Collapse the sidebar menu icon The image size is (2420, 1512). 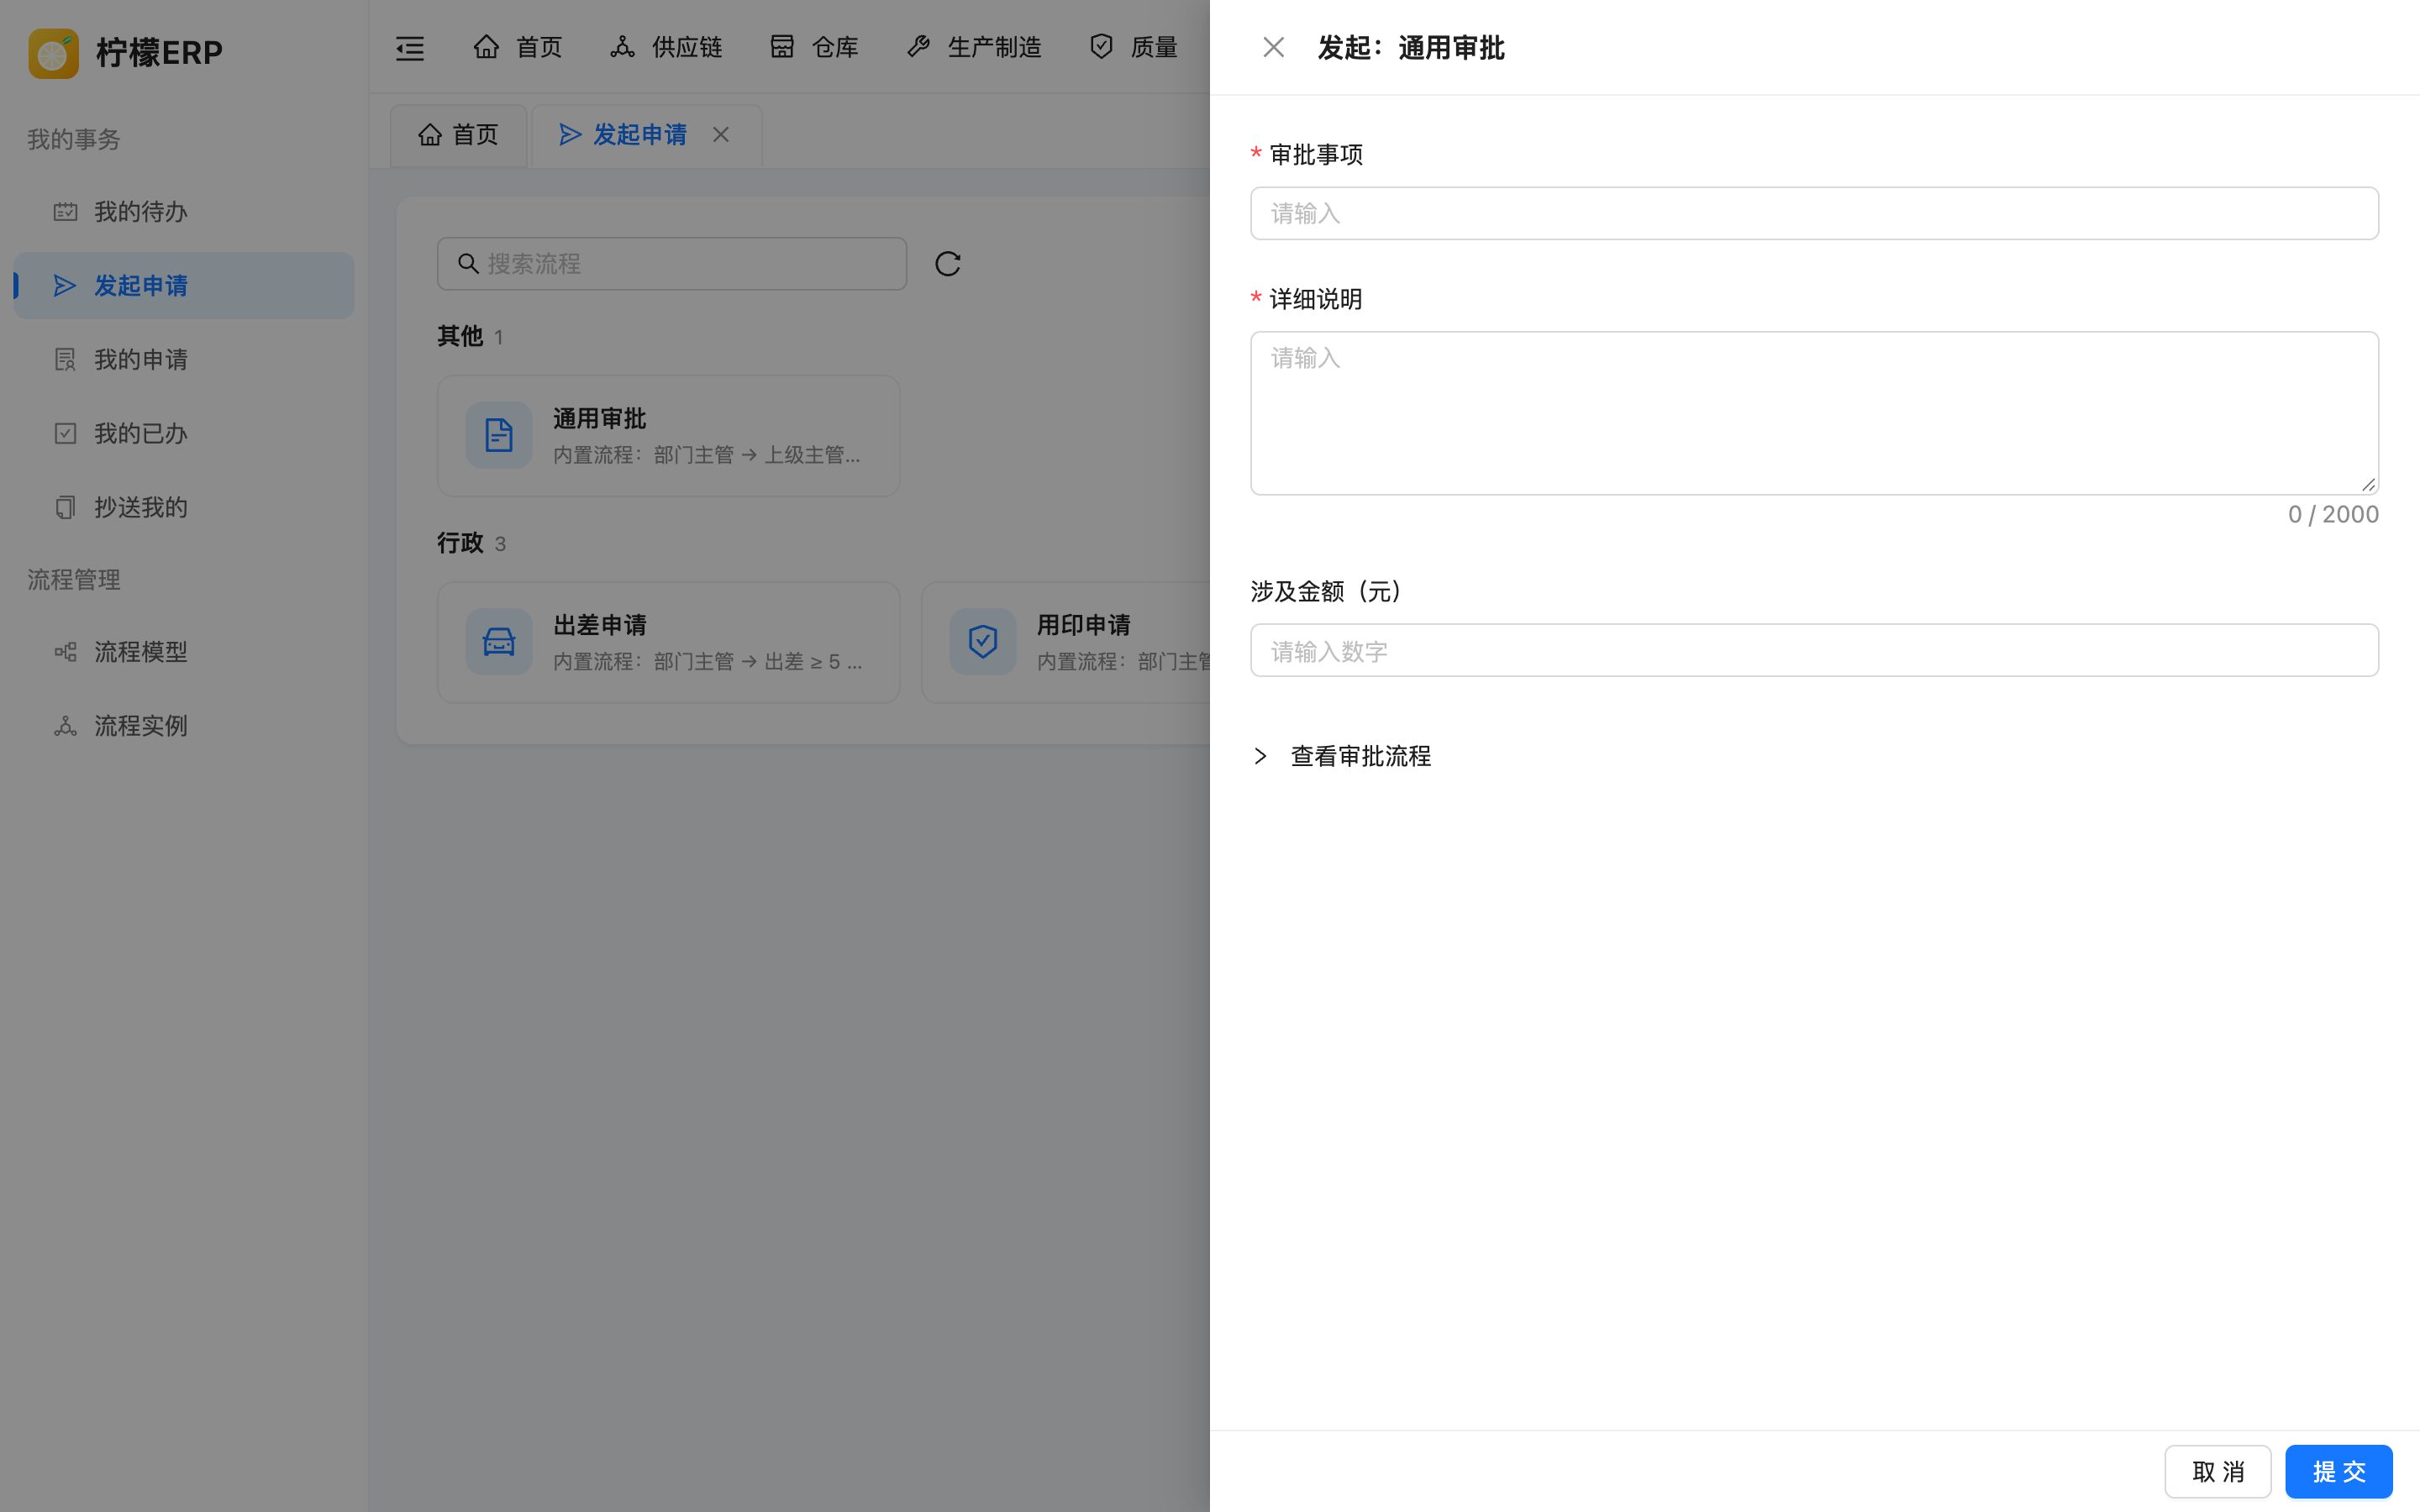pos(409,47)
